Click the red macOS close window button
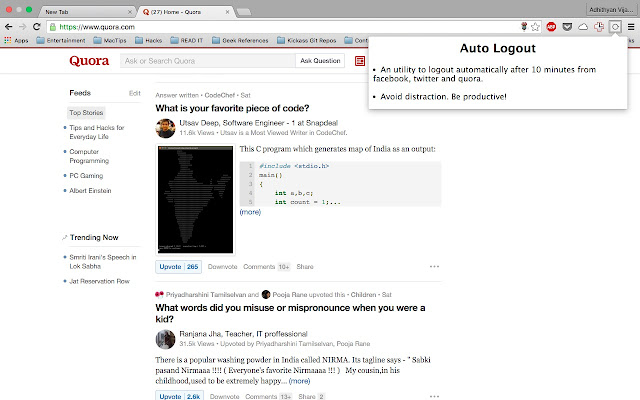640x400 pixels. pos(9,9)
